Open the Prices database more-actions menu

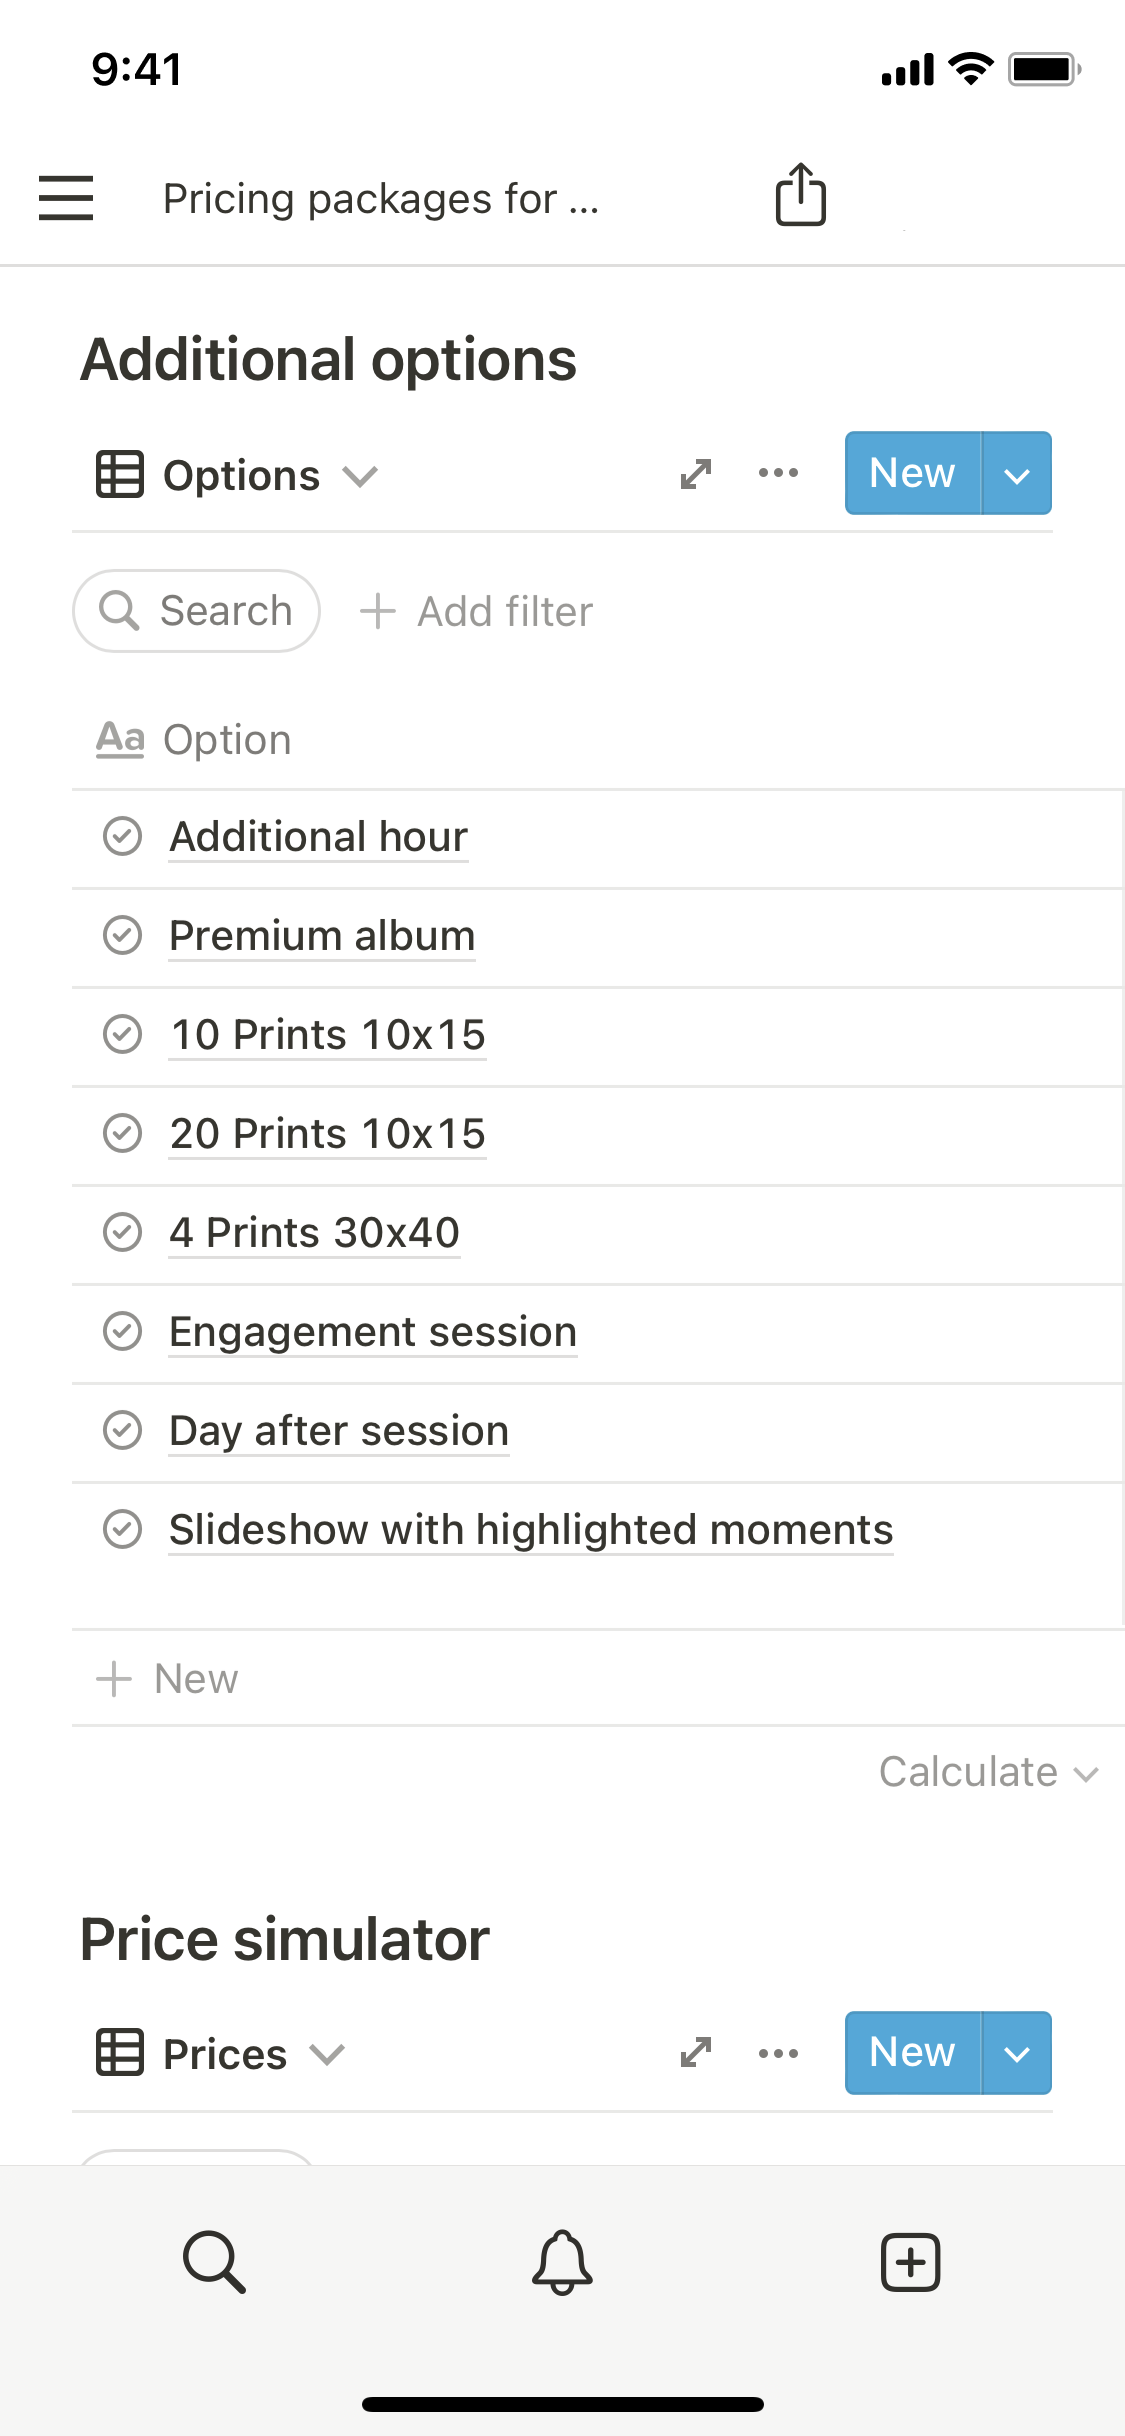(778, 2053)
